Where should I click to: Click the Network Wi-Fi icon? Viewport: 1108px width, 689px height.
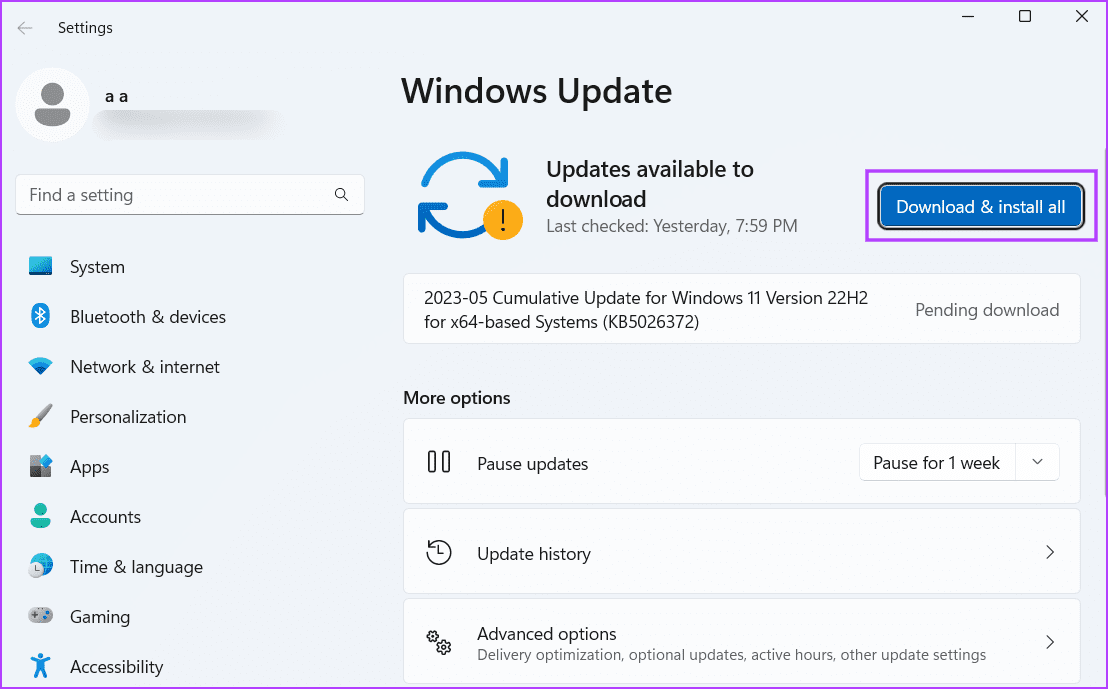[40, 366]
